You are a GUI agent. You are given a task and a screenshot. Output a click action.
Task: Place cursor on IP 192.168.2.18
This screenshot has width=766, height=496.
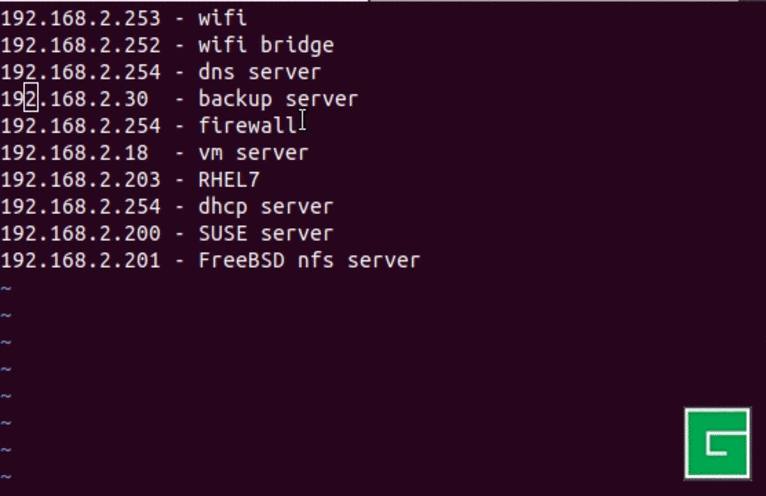point(74,153)
